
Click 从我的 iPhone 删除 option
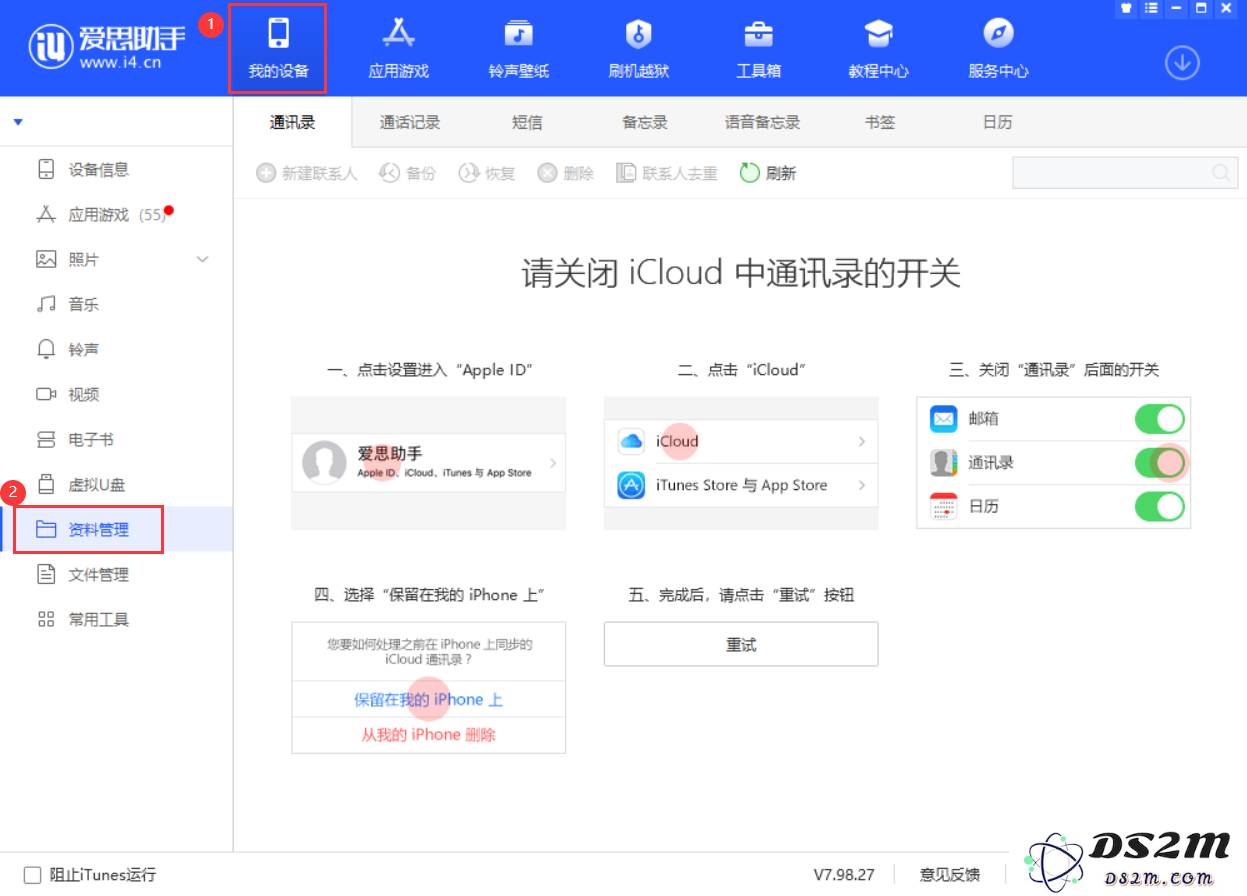pos(429,734)
